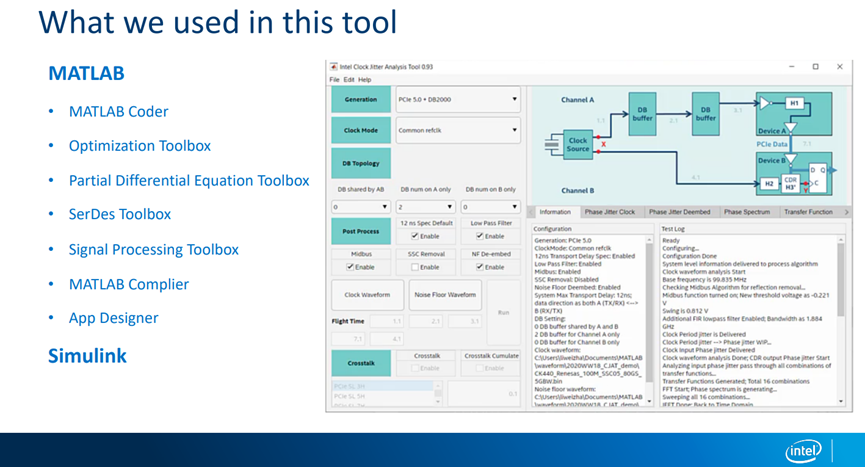Click Flight Time field showing 7.1
The image size is (865, 467).
click(348, 339)
